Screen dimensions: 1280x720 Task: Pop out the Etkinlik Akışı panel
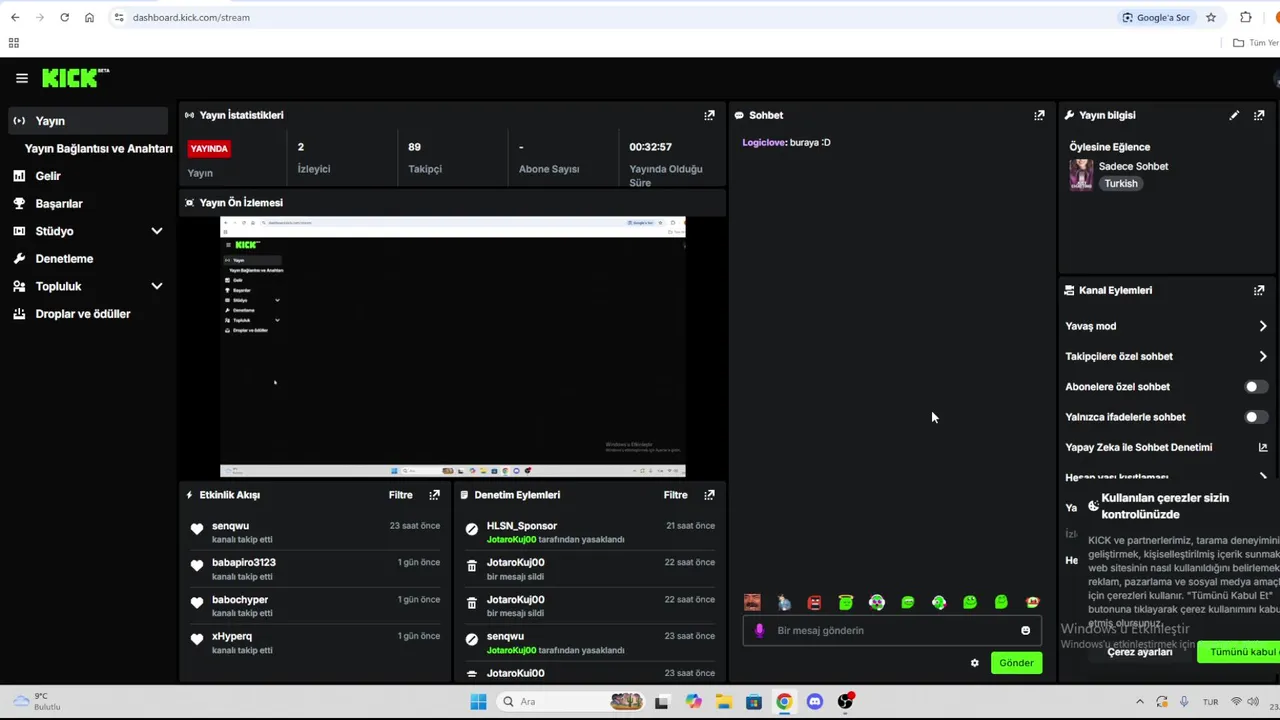click(x=434, y=495)
